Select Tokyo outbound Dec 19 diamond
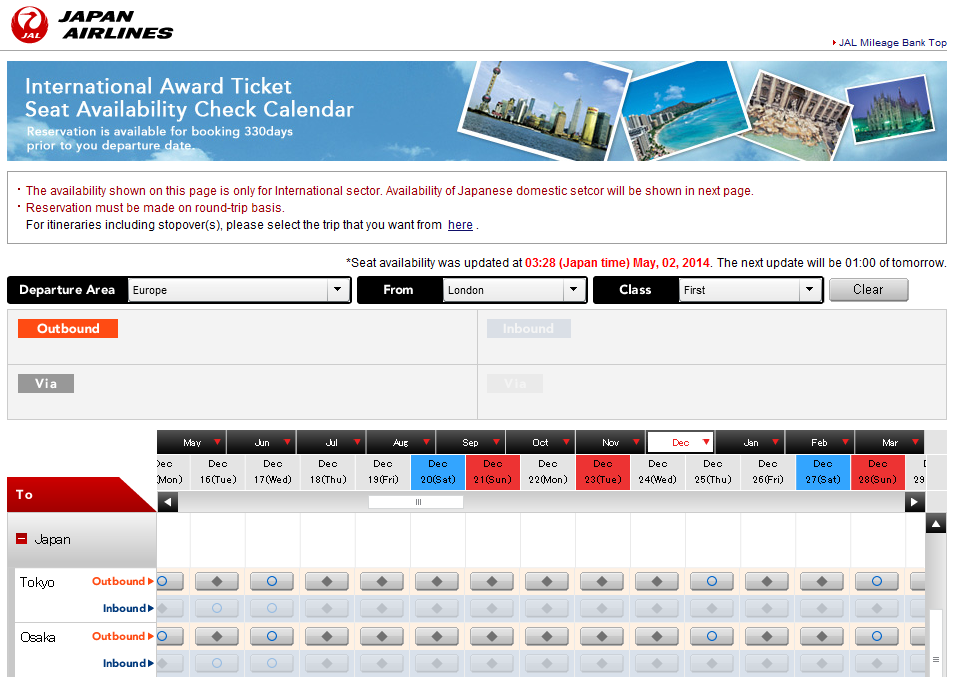 [382, 582]
